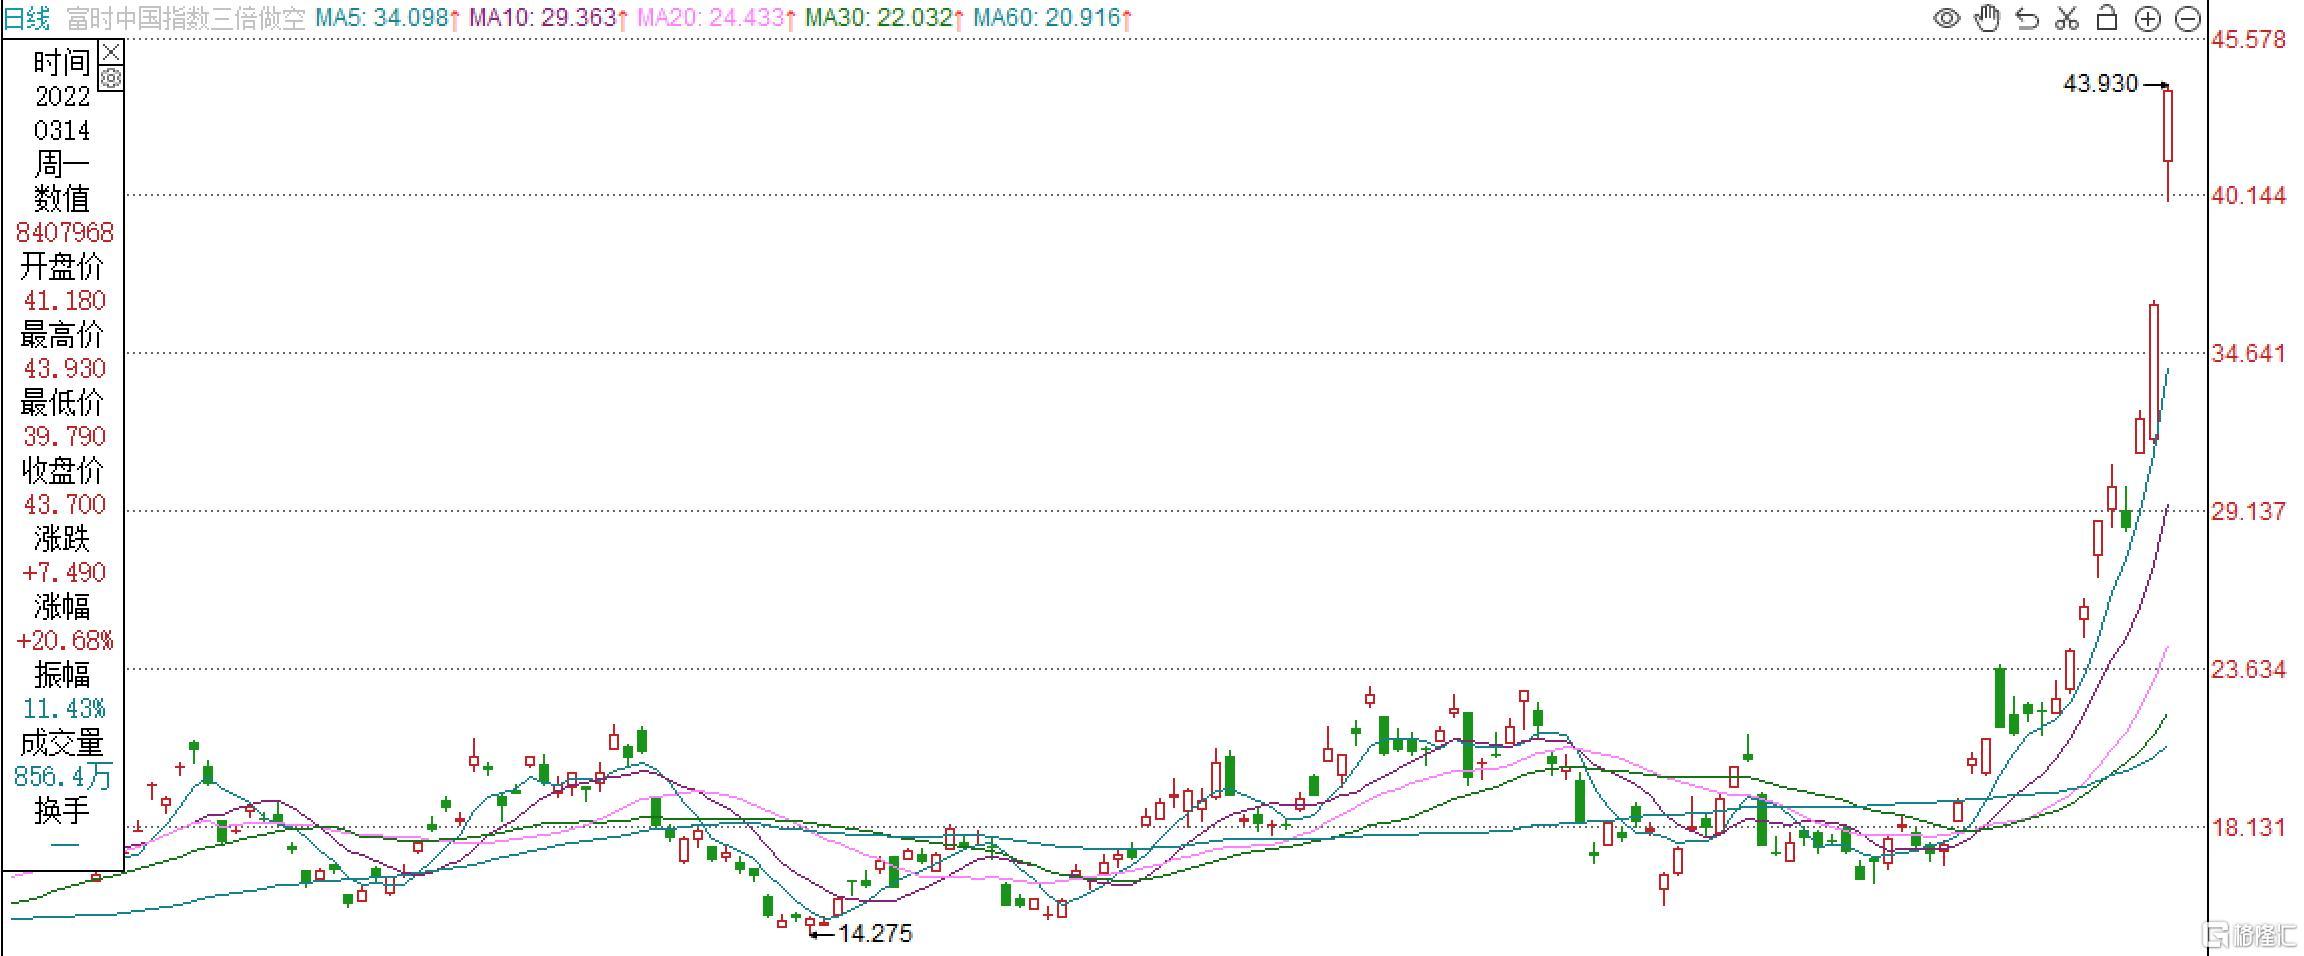Open settings gear on data info panel
Image resolution: width=2304 pixels, height=956 pixels.
tap(111, 78)
